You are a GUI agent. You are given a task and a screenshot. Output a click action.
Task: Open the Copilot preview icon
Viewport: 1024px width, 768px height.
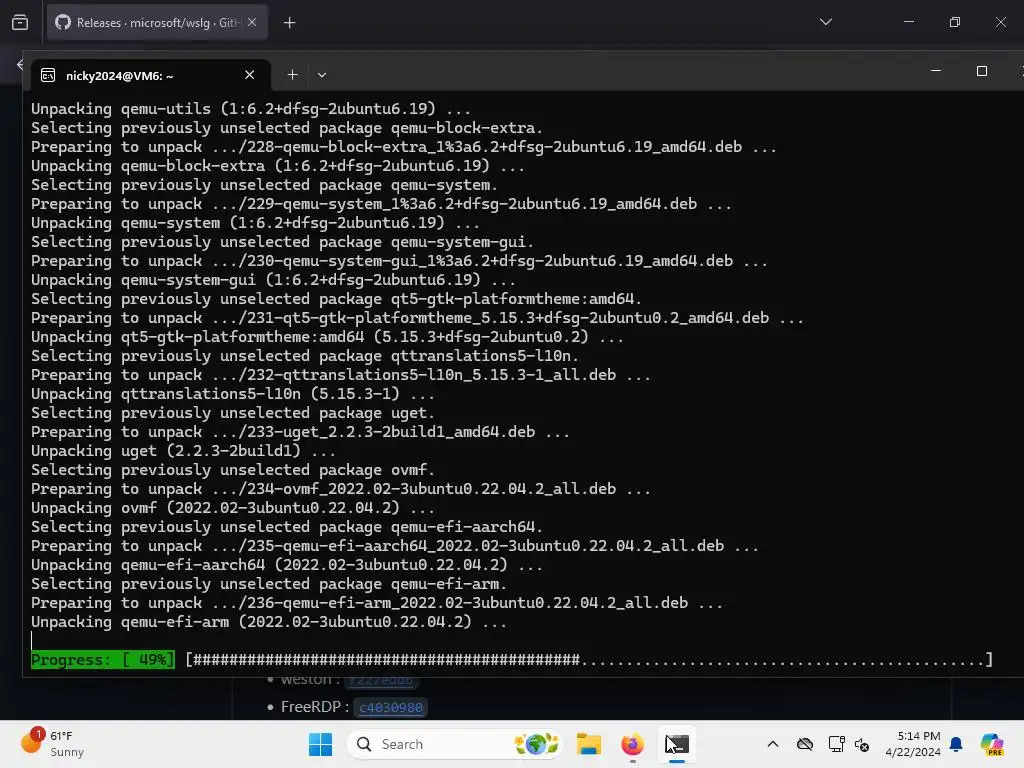[x=991, y=744]
